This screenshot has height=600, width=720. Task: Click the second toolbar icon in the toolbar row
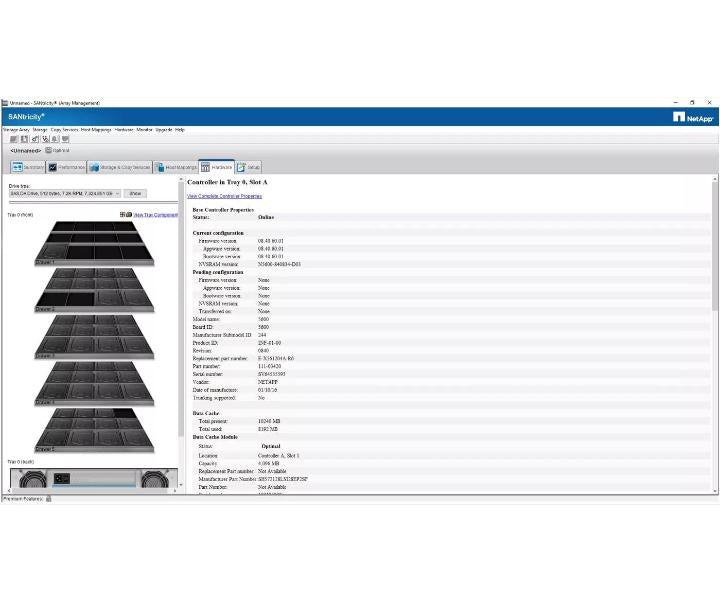(x=24, y=139)
